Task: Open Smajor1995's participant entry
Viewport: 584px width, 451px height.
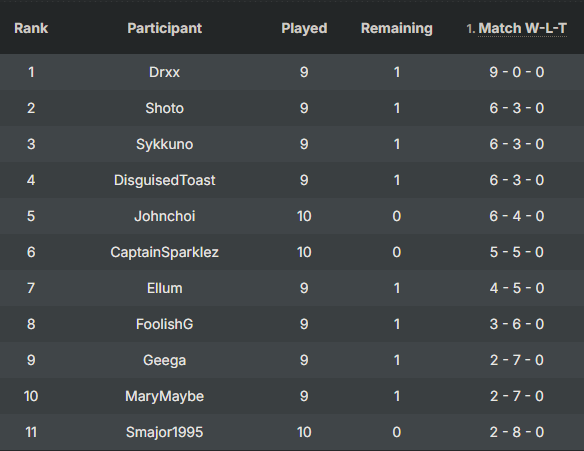Action: 165,432
